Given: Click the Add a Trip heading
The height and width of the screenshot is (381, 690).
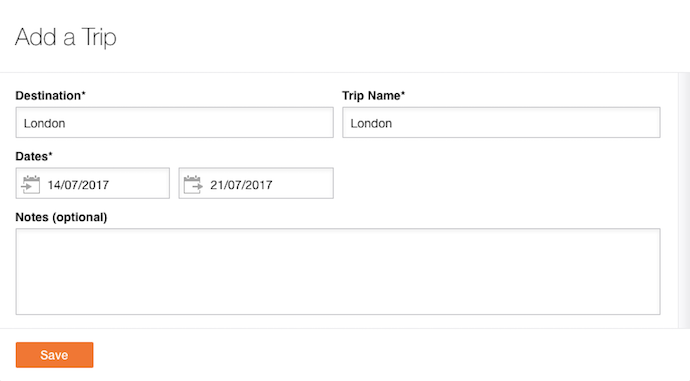Looking at the screenshot, I should 66,37.
